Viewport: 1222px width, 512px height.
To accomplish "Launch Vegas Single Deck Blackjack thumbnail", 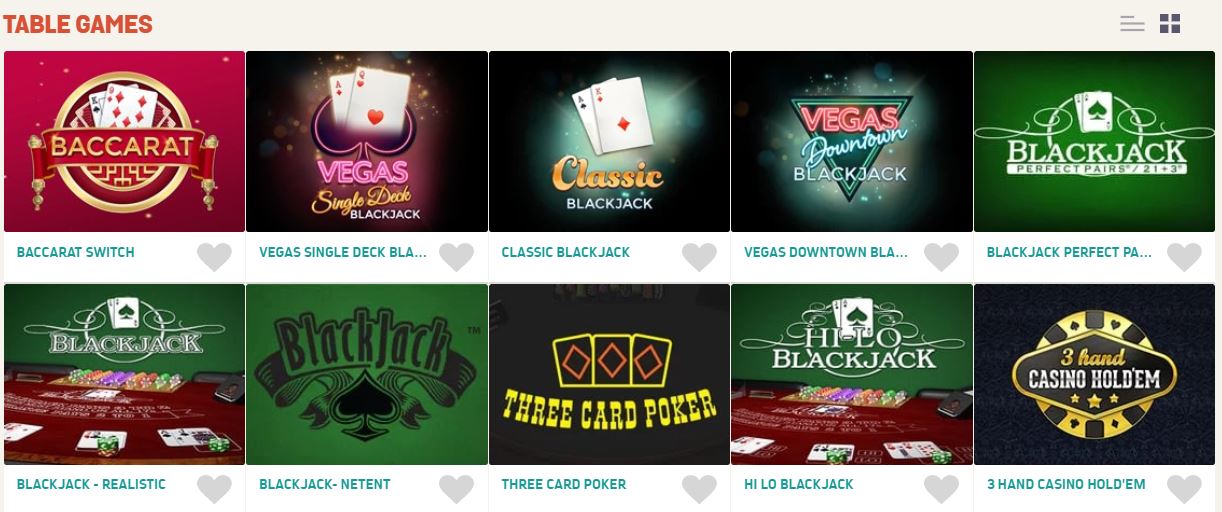I will click(367, 142).
